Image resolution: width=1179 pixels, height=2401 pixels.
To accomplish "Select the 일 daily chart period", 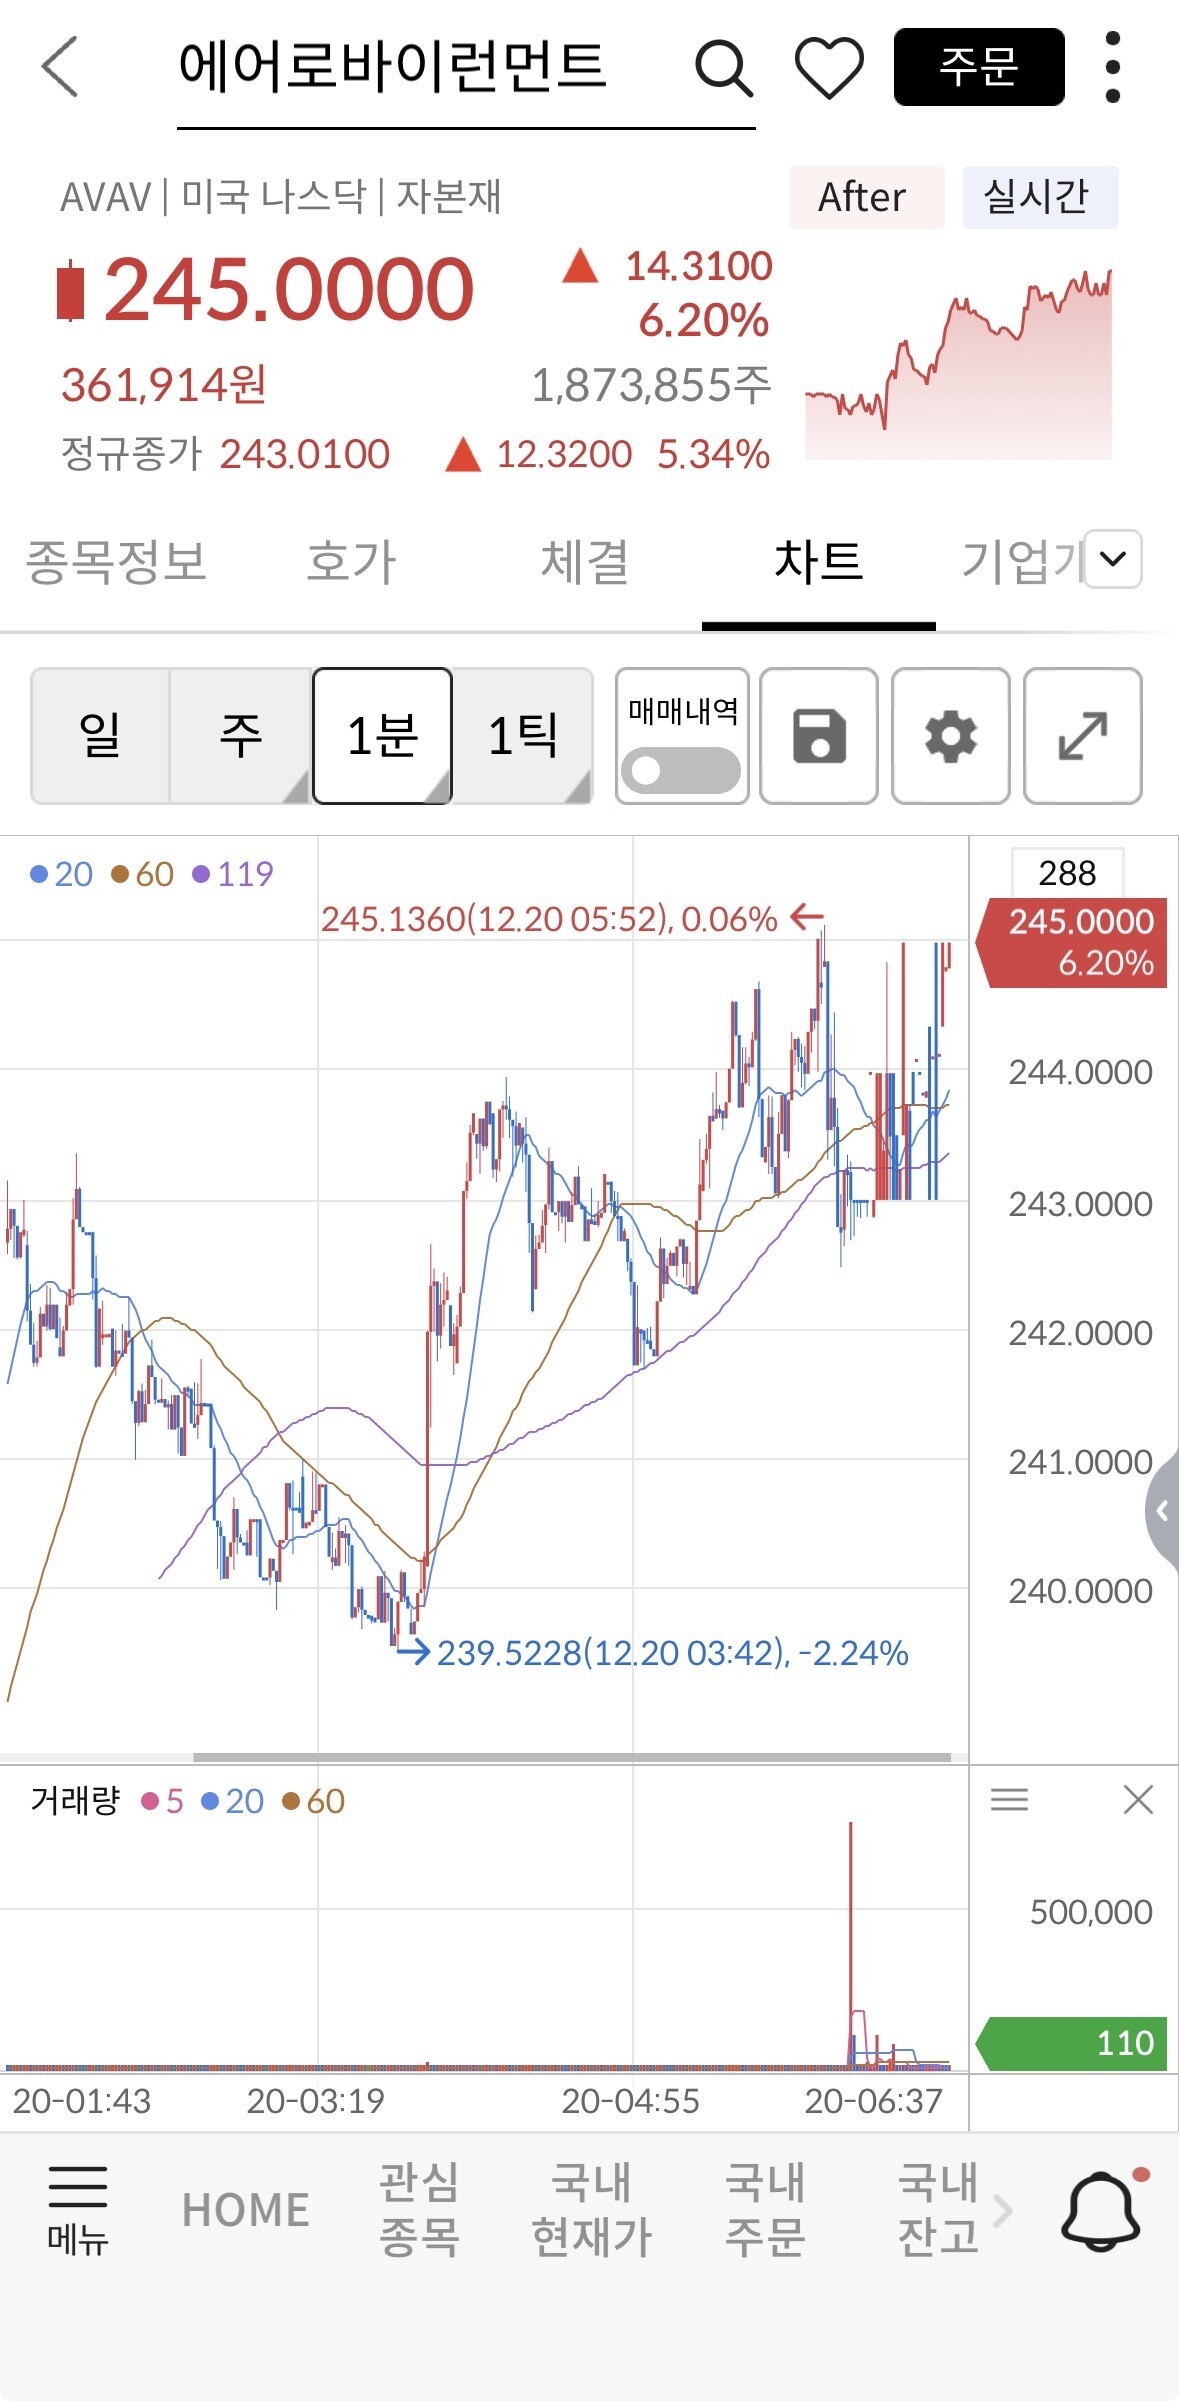I will [x=100, y=736].
